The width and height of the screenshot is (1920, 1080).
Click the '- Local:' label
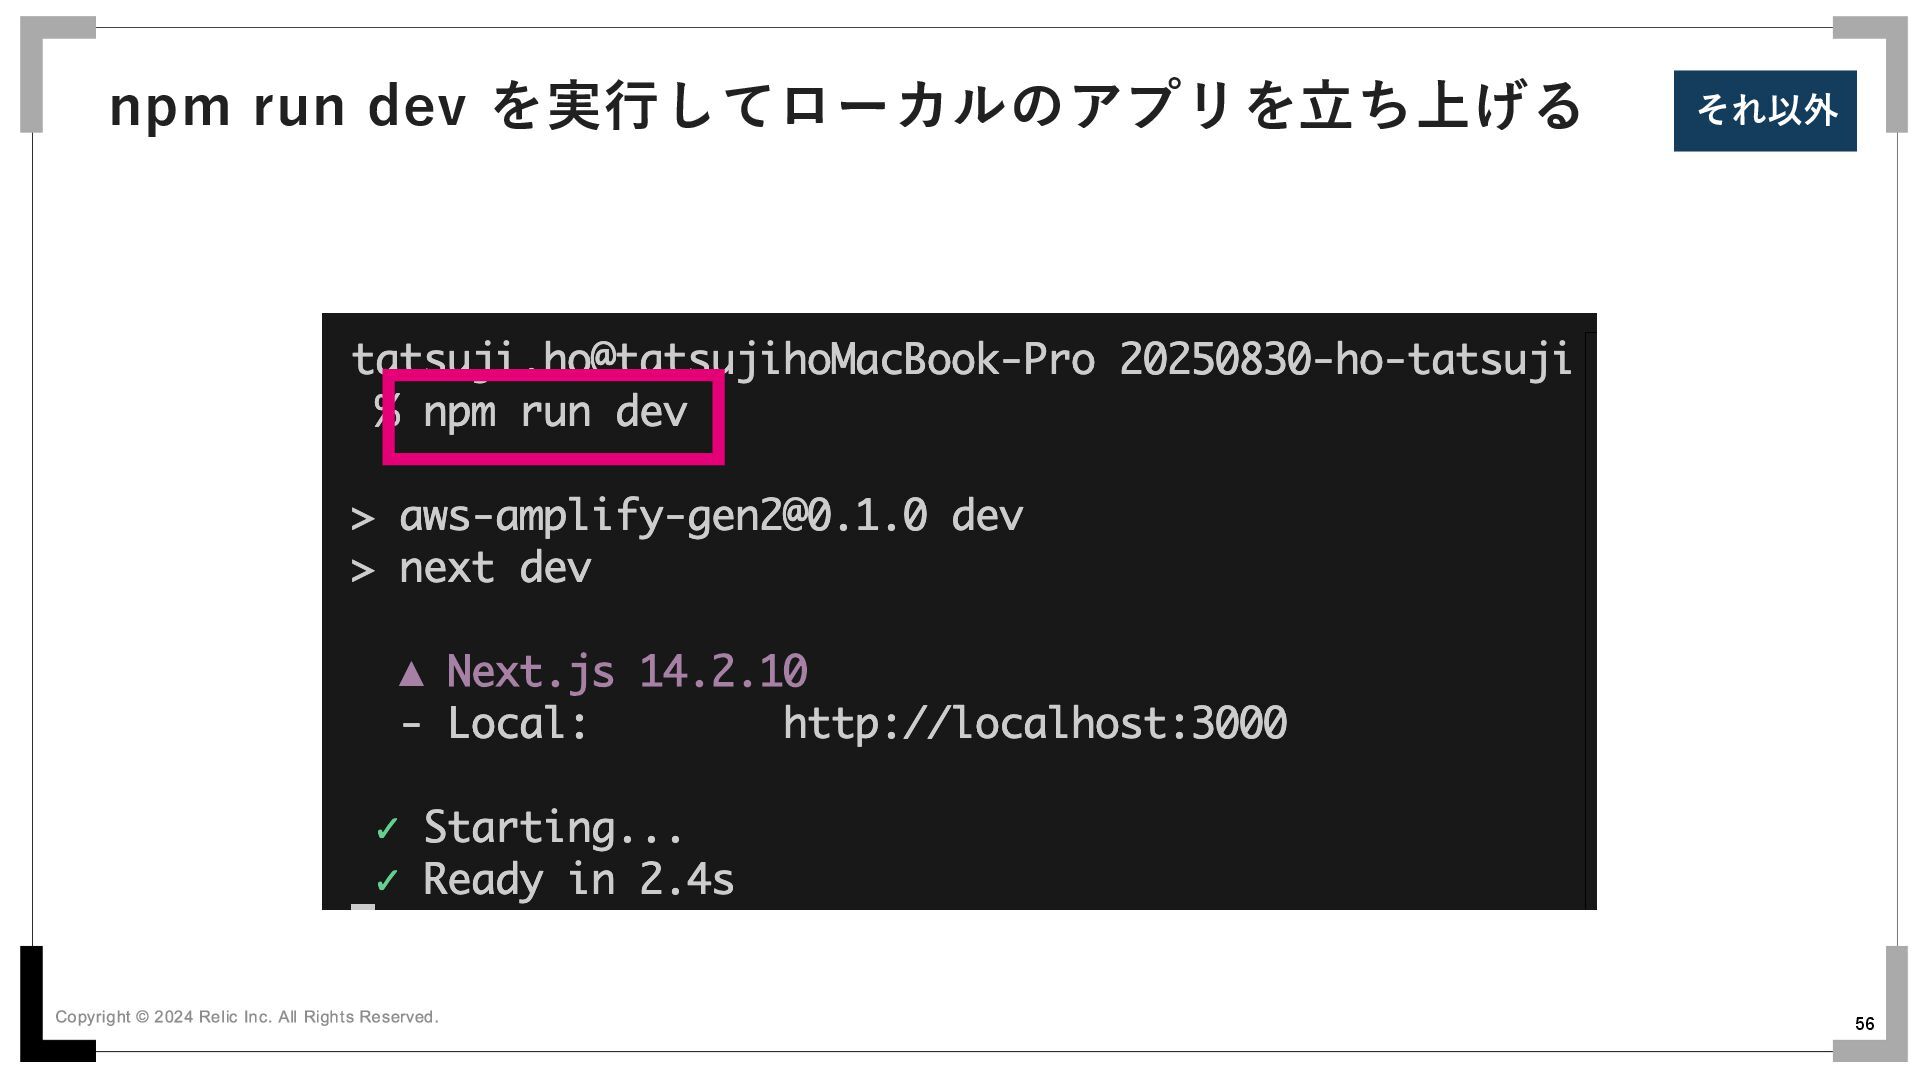493,724
